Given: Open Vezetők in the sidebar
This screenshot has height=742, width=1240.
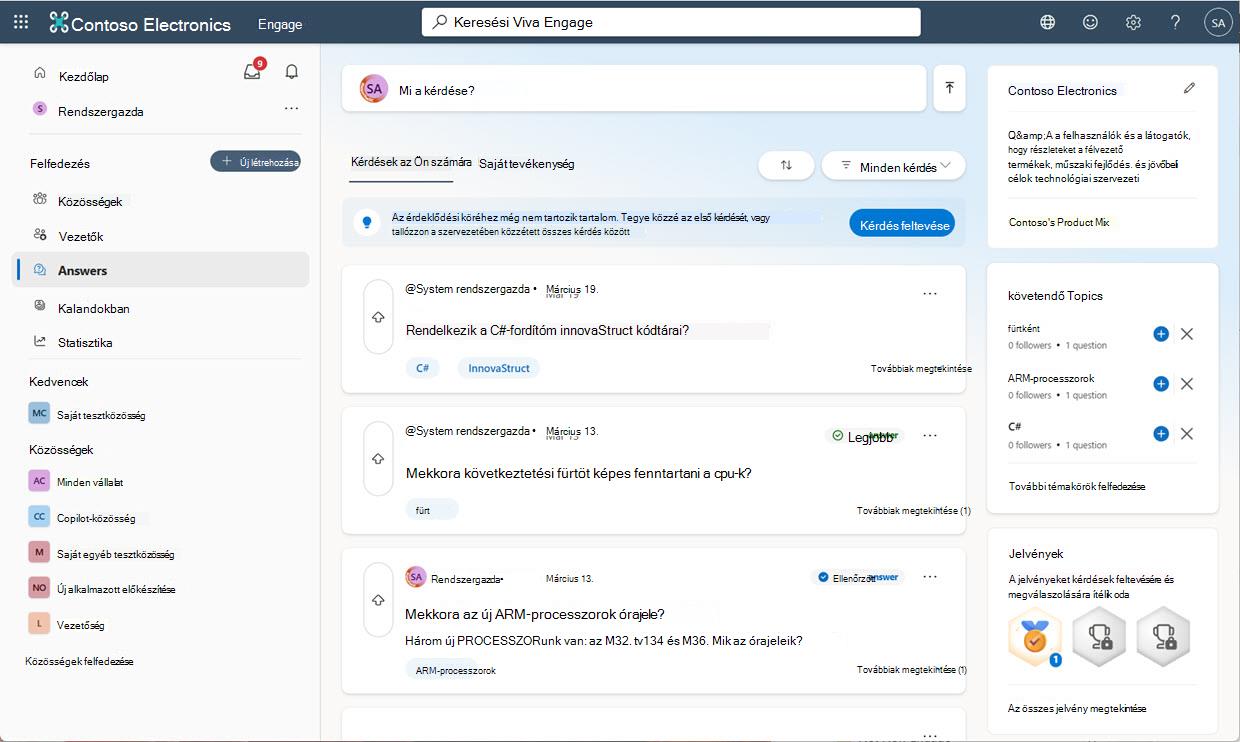Looking at the screenshot, I should (x=81, y=236).
